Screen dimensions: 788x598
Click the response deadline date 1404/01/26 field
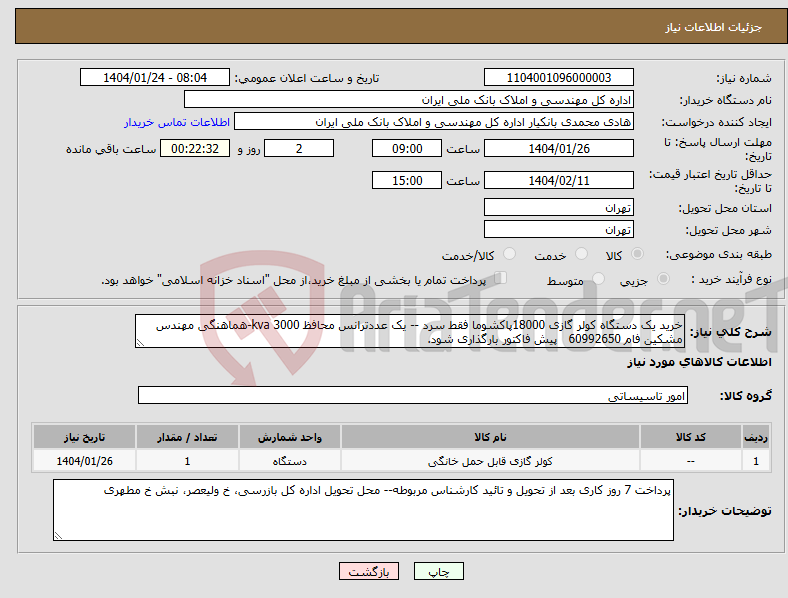[558, 149]
